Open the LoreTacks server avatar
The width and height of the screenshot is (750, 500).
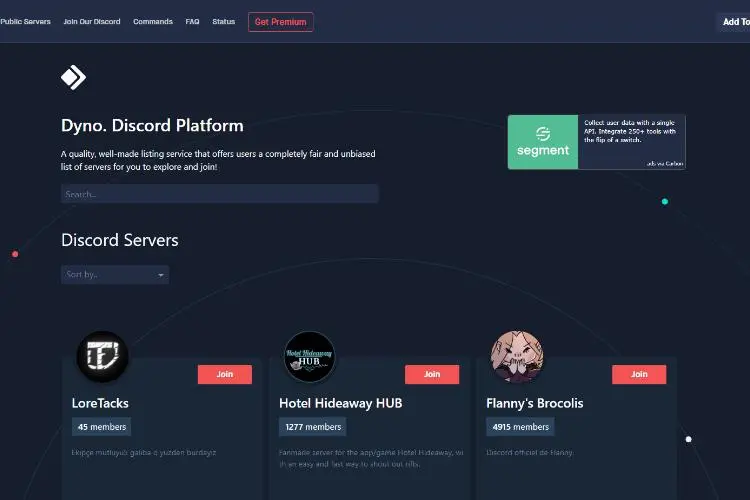click(x=102, y=356)
